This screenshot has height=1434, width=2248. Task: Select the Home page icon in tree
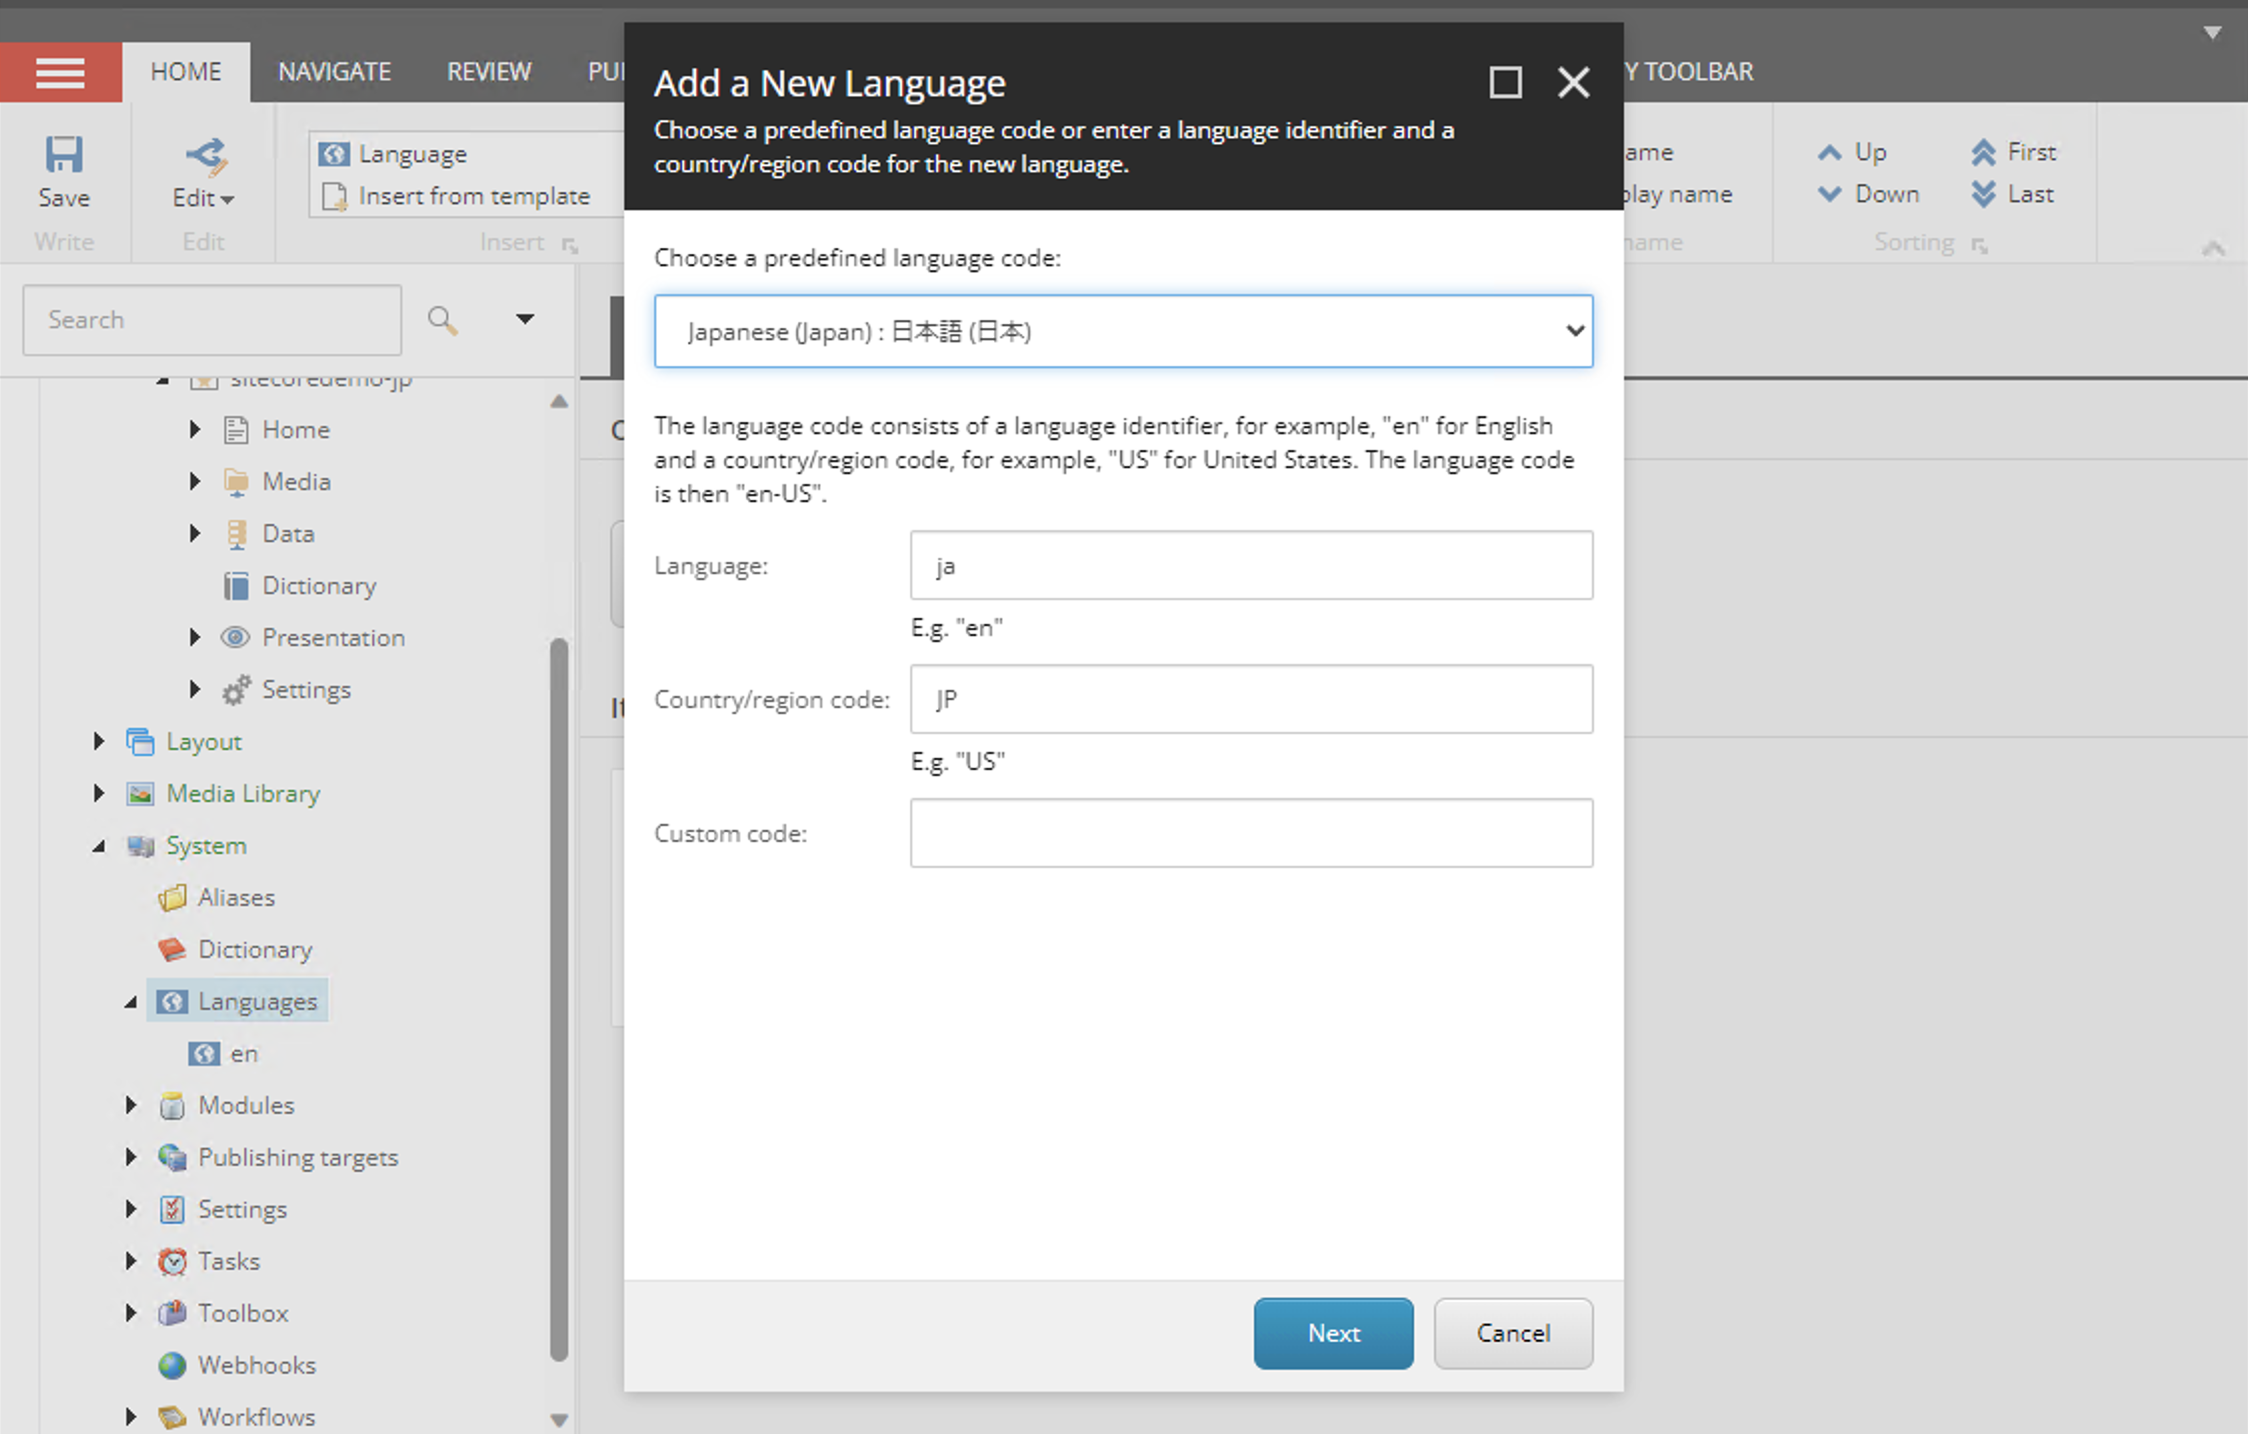click(x=236, y=430)
